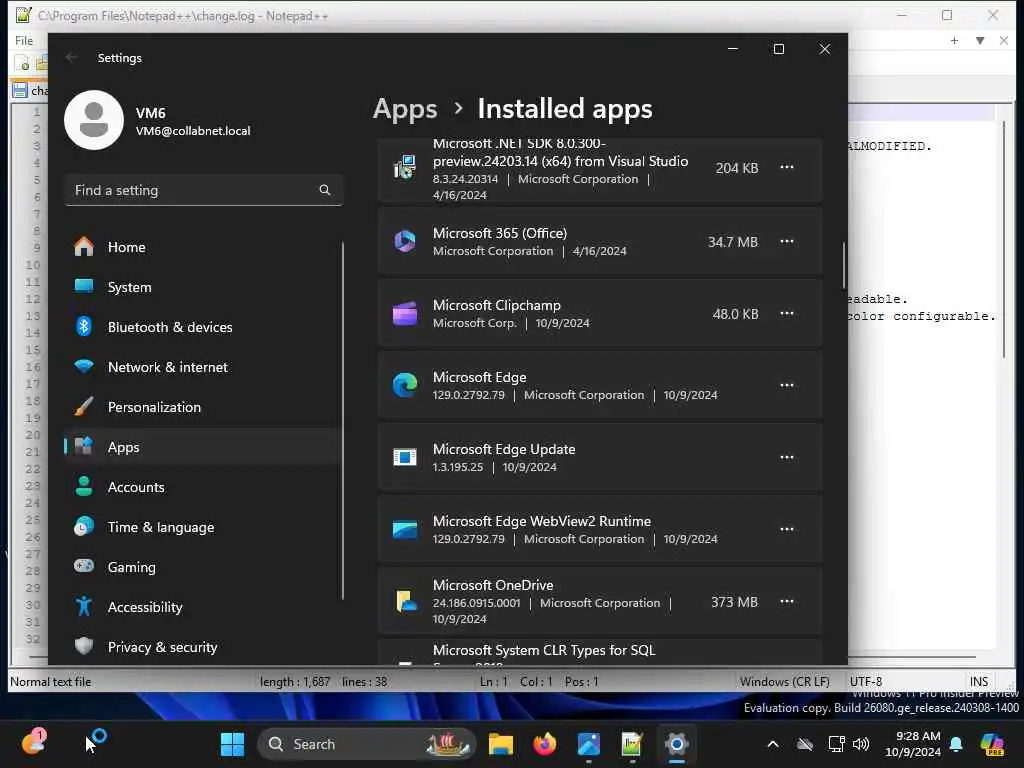Open Copilot preview icon on taskbar
Image resolution: width=1024 pixels, height=768 pixels.
click(992, 744)
